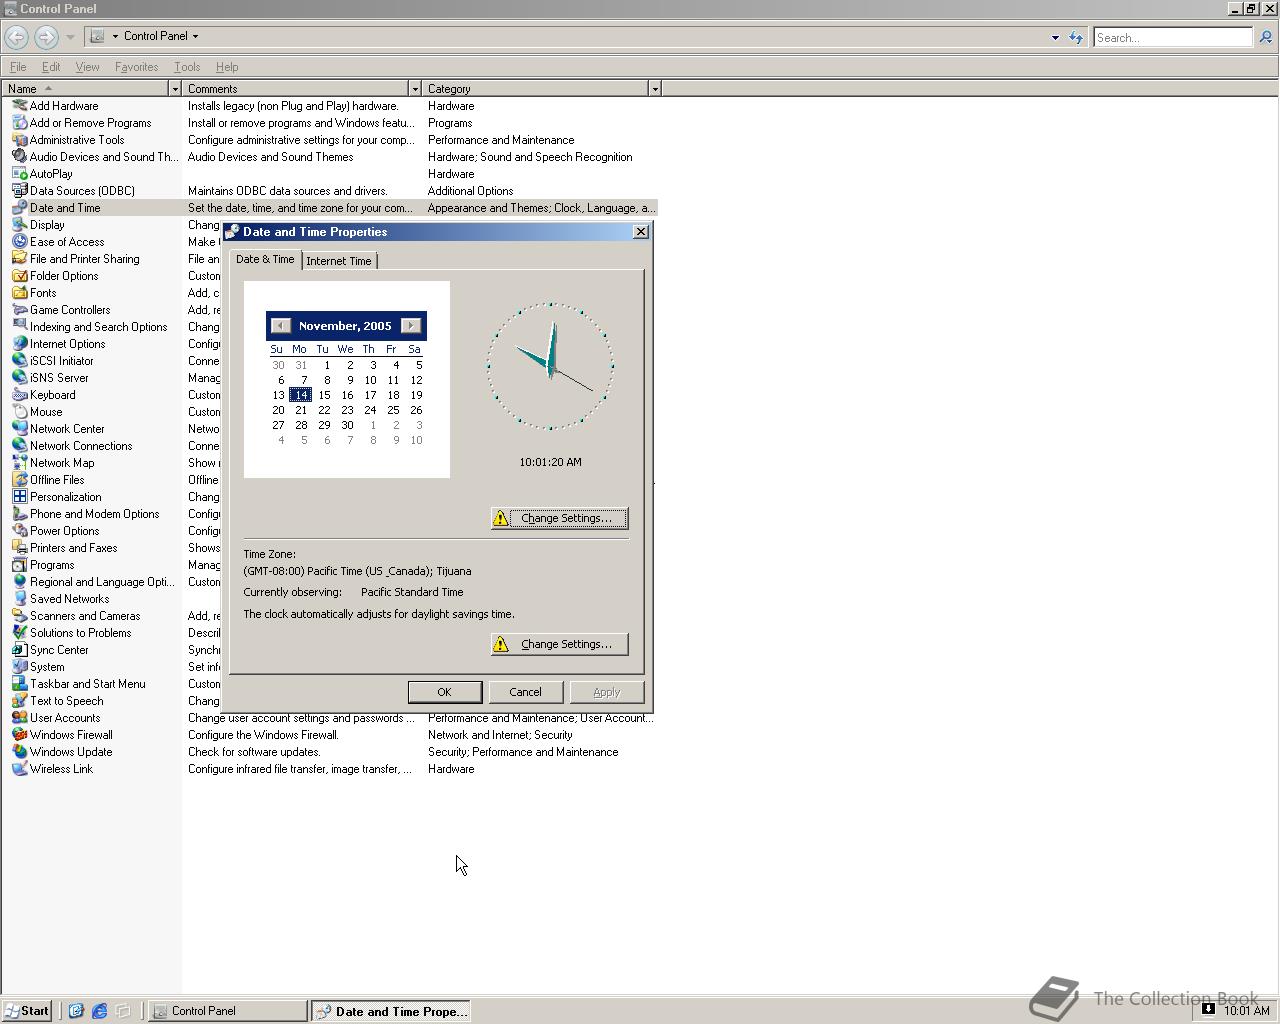This screenshot has width=1280, height=1024.
Task: Switch to the Internet Time tab
Action: point(339,261)
